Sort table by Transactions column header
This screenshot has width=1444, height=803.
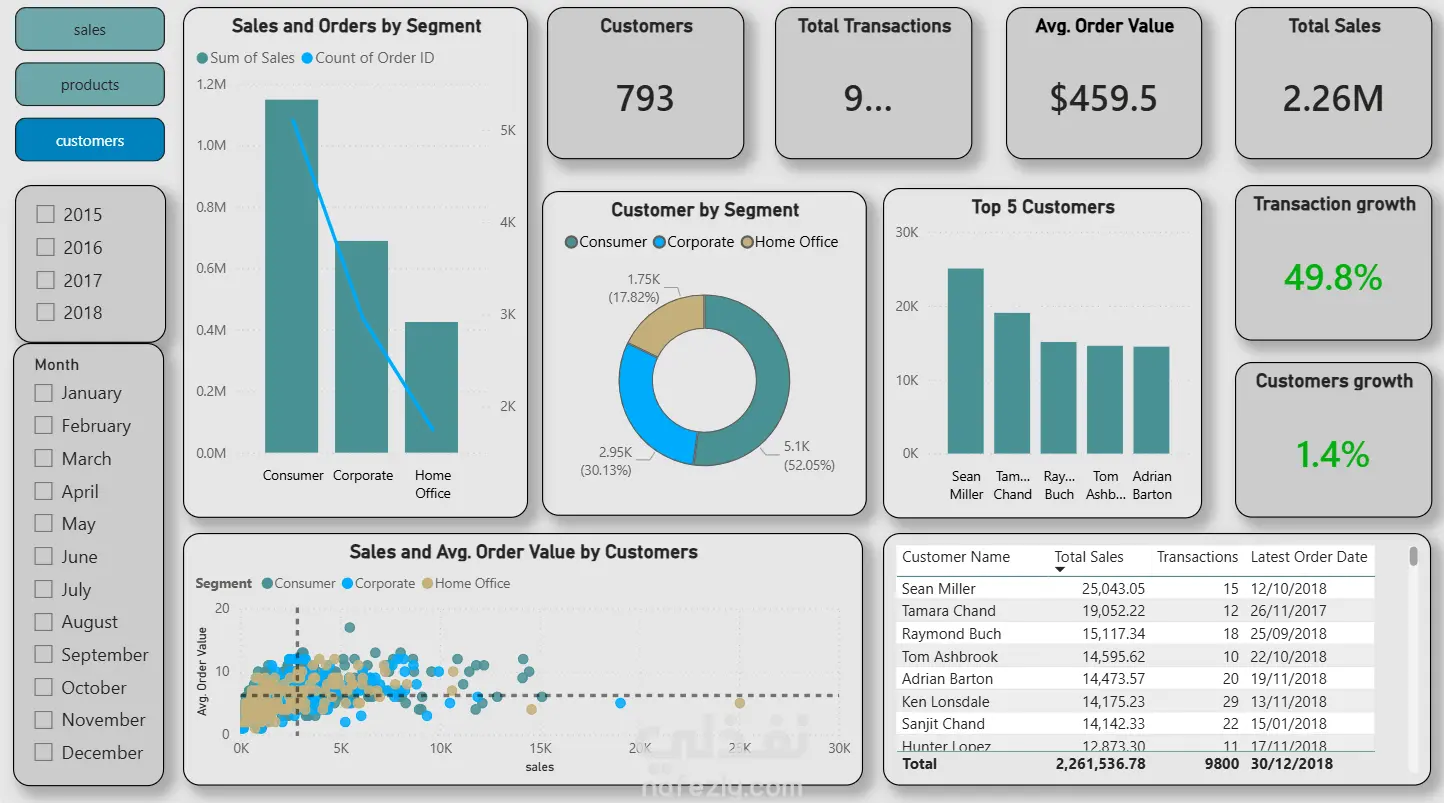[1197, 557]
